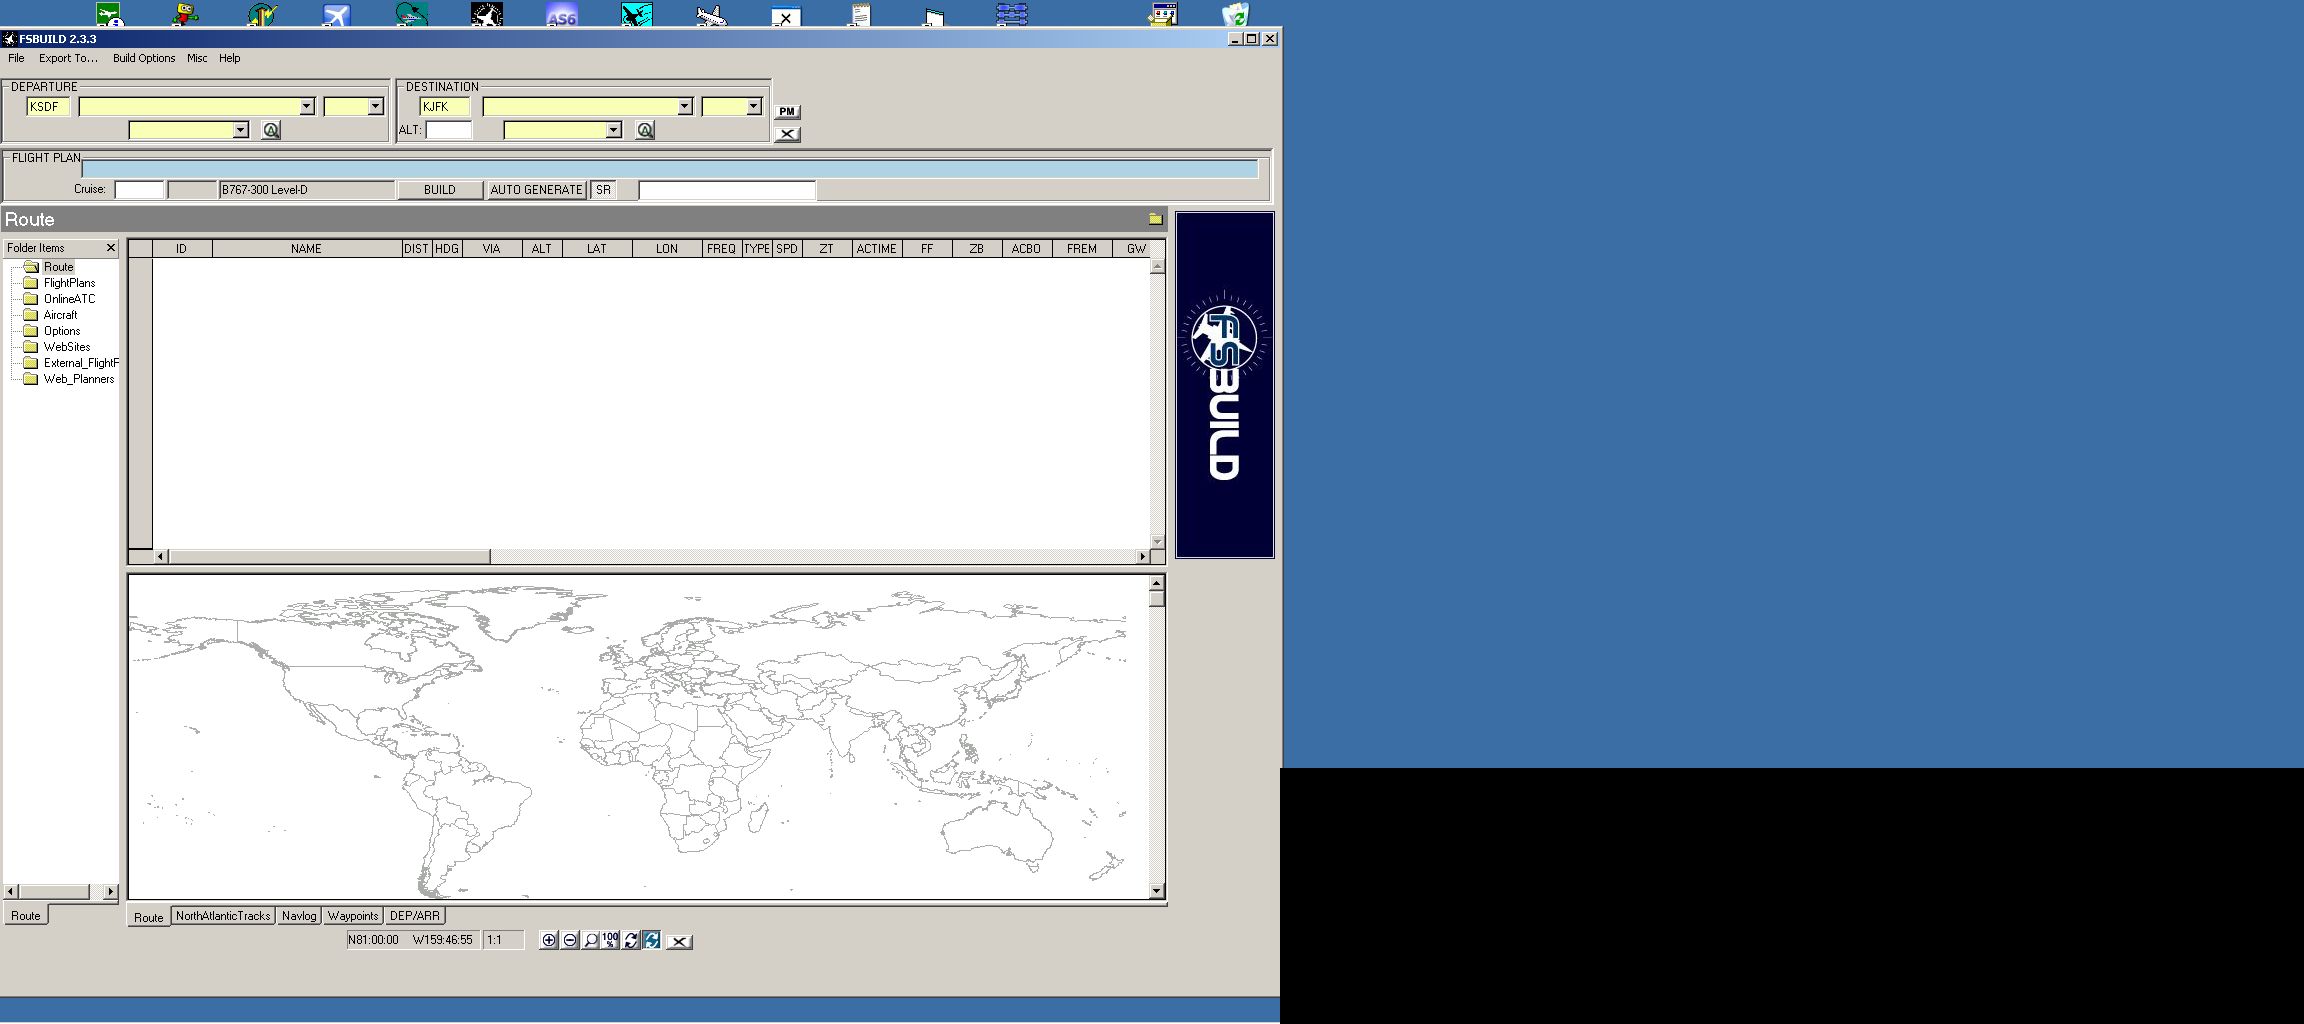The image size is (2304, 1024).
Task: Select the Route tab under folder tree
Action: coord(26,916)
